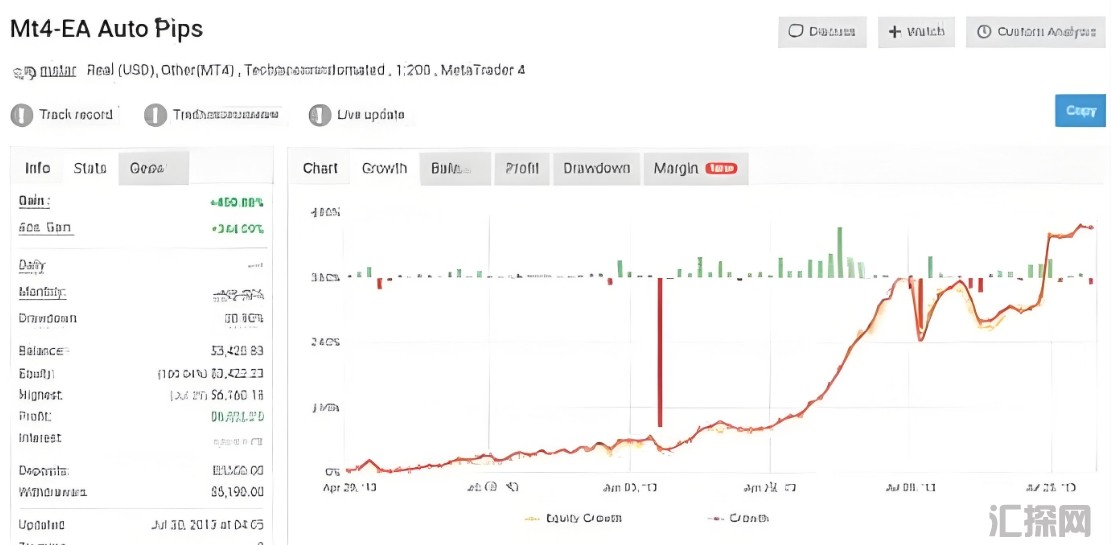This screenshot has width=1111, height=545.
Task: Click the user avatar icon before Real (USD)
Action: click(22, 72)
